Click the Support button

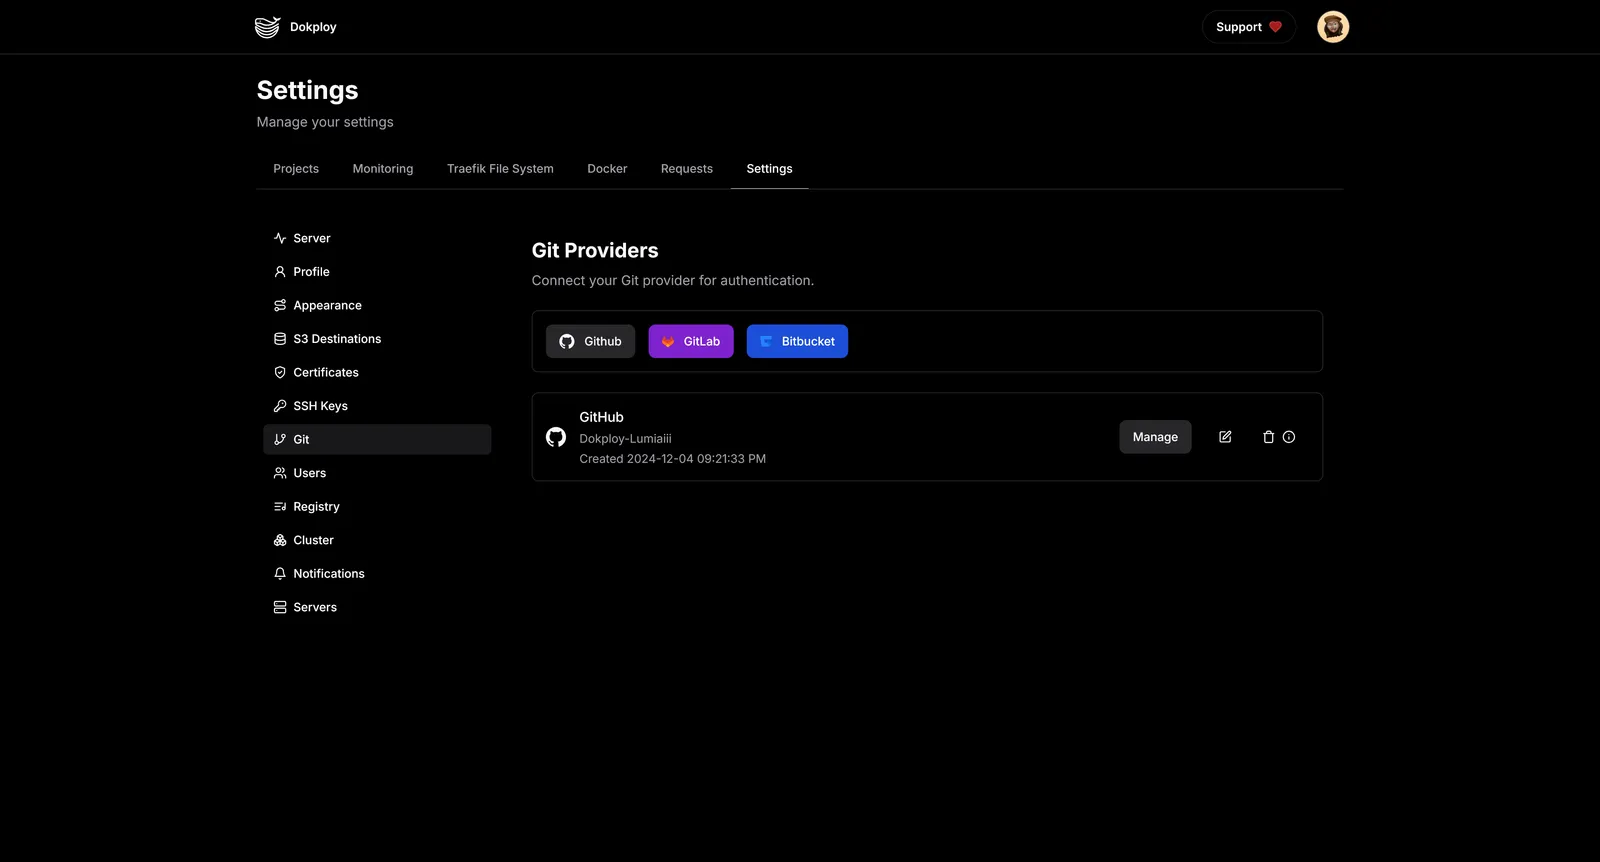(1248, 27)
